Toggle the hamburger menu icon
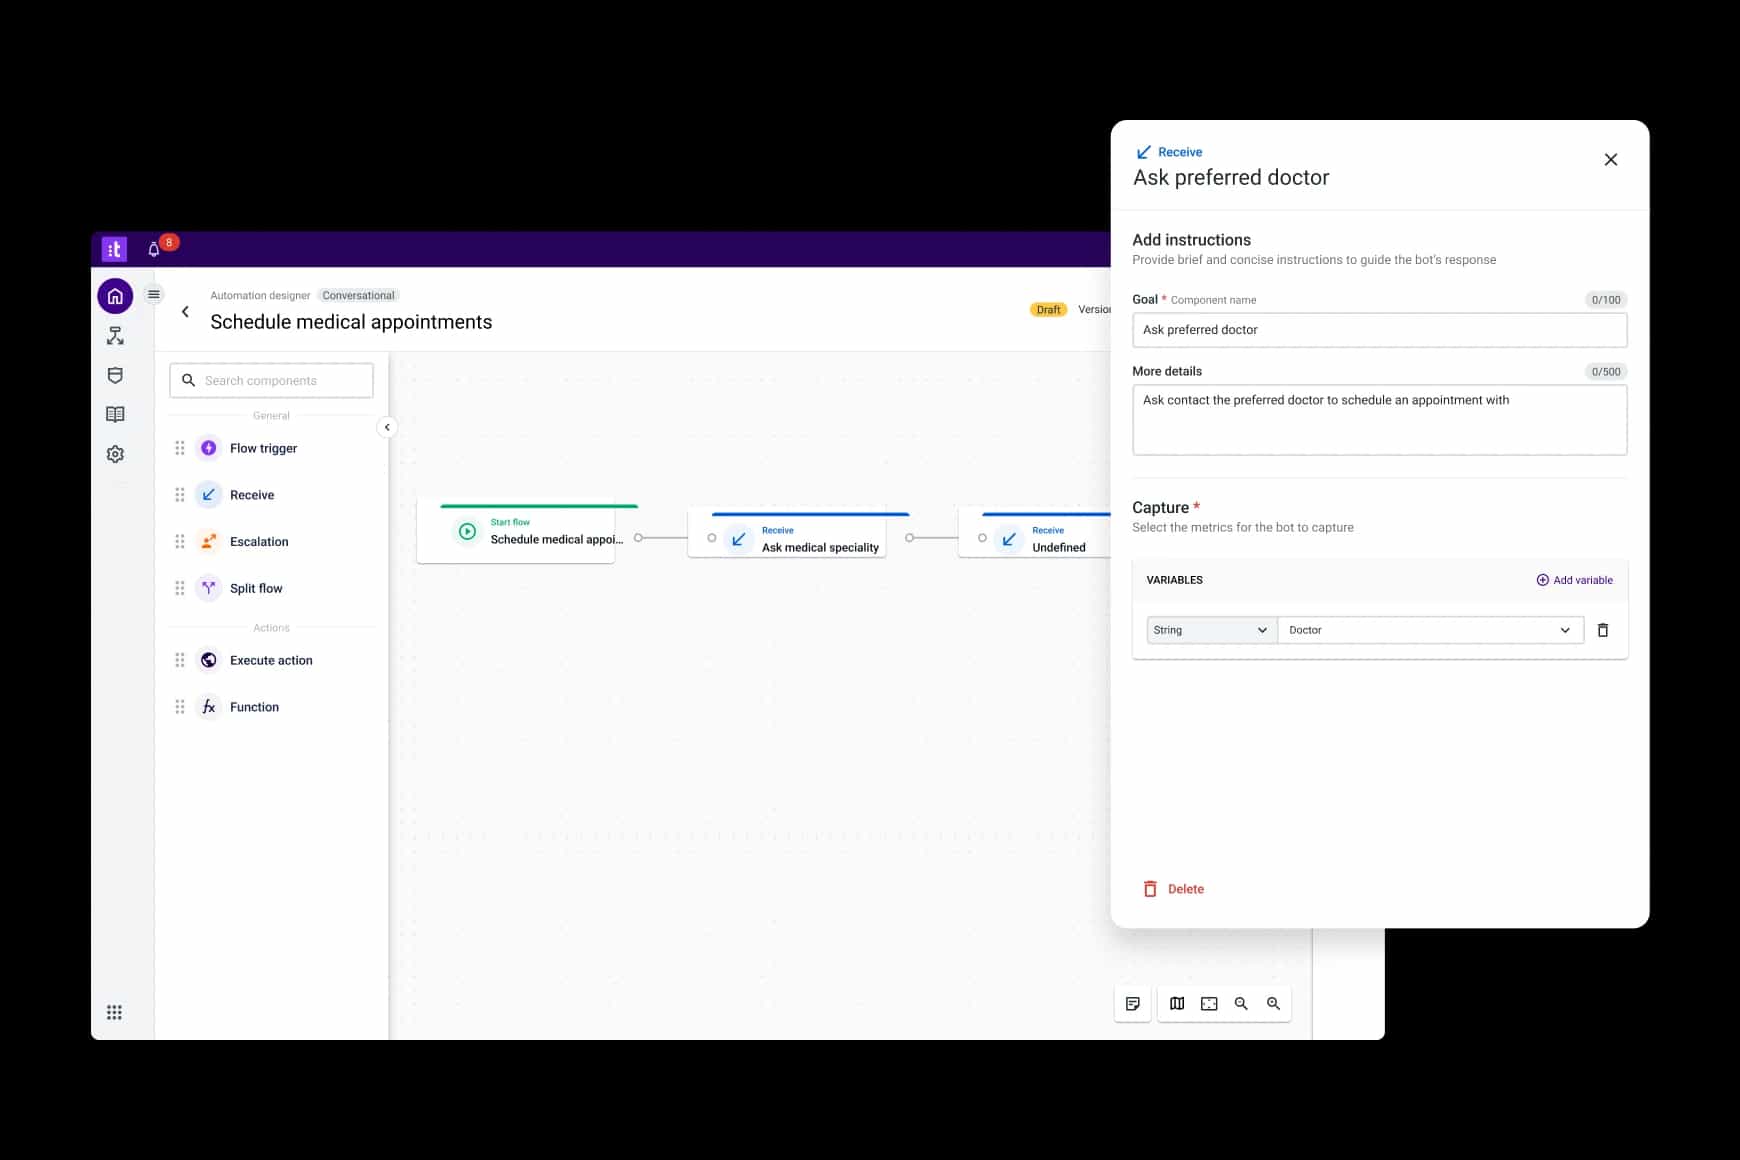 click(154, 294)
